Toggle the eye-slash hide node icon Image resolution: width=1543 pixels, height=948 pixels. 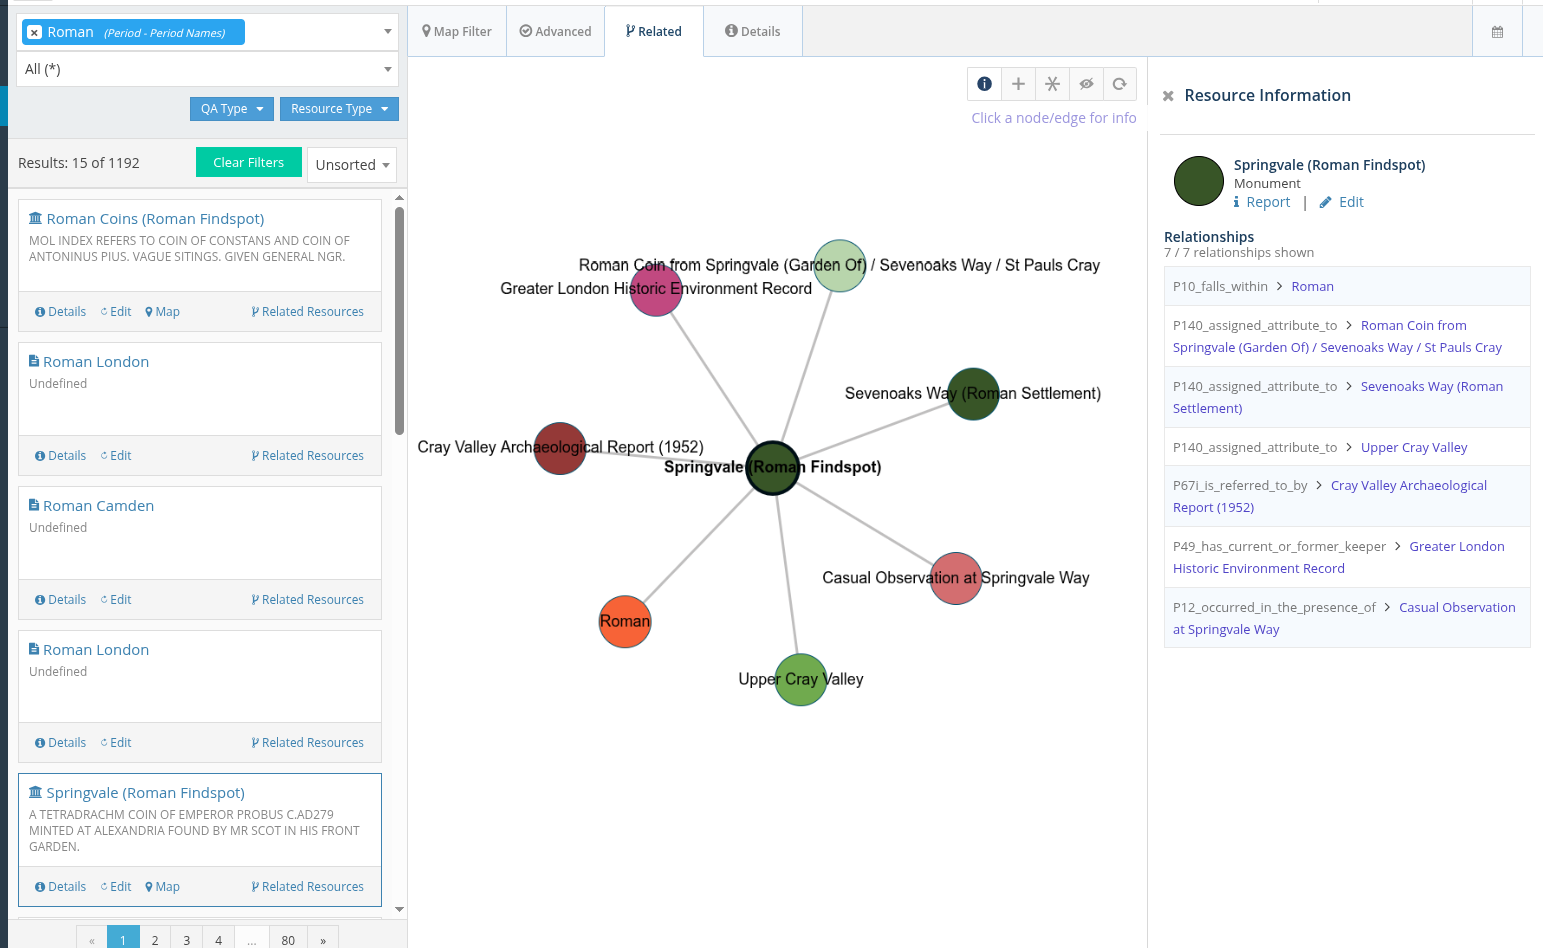pyautogui.click(x=1086, y=84)
